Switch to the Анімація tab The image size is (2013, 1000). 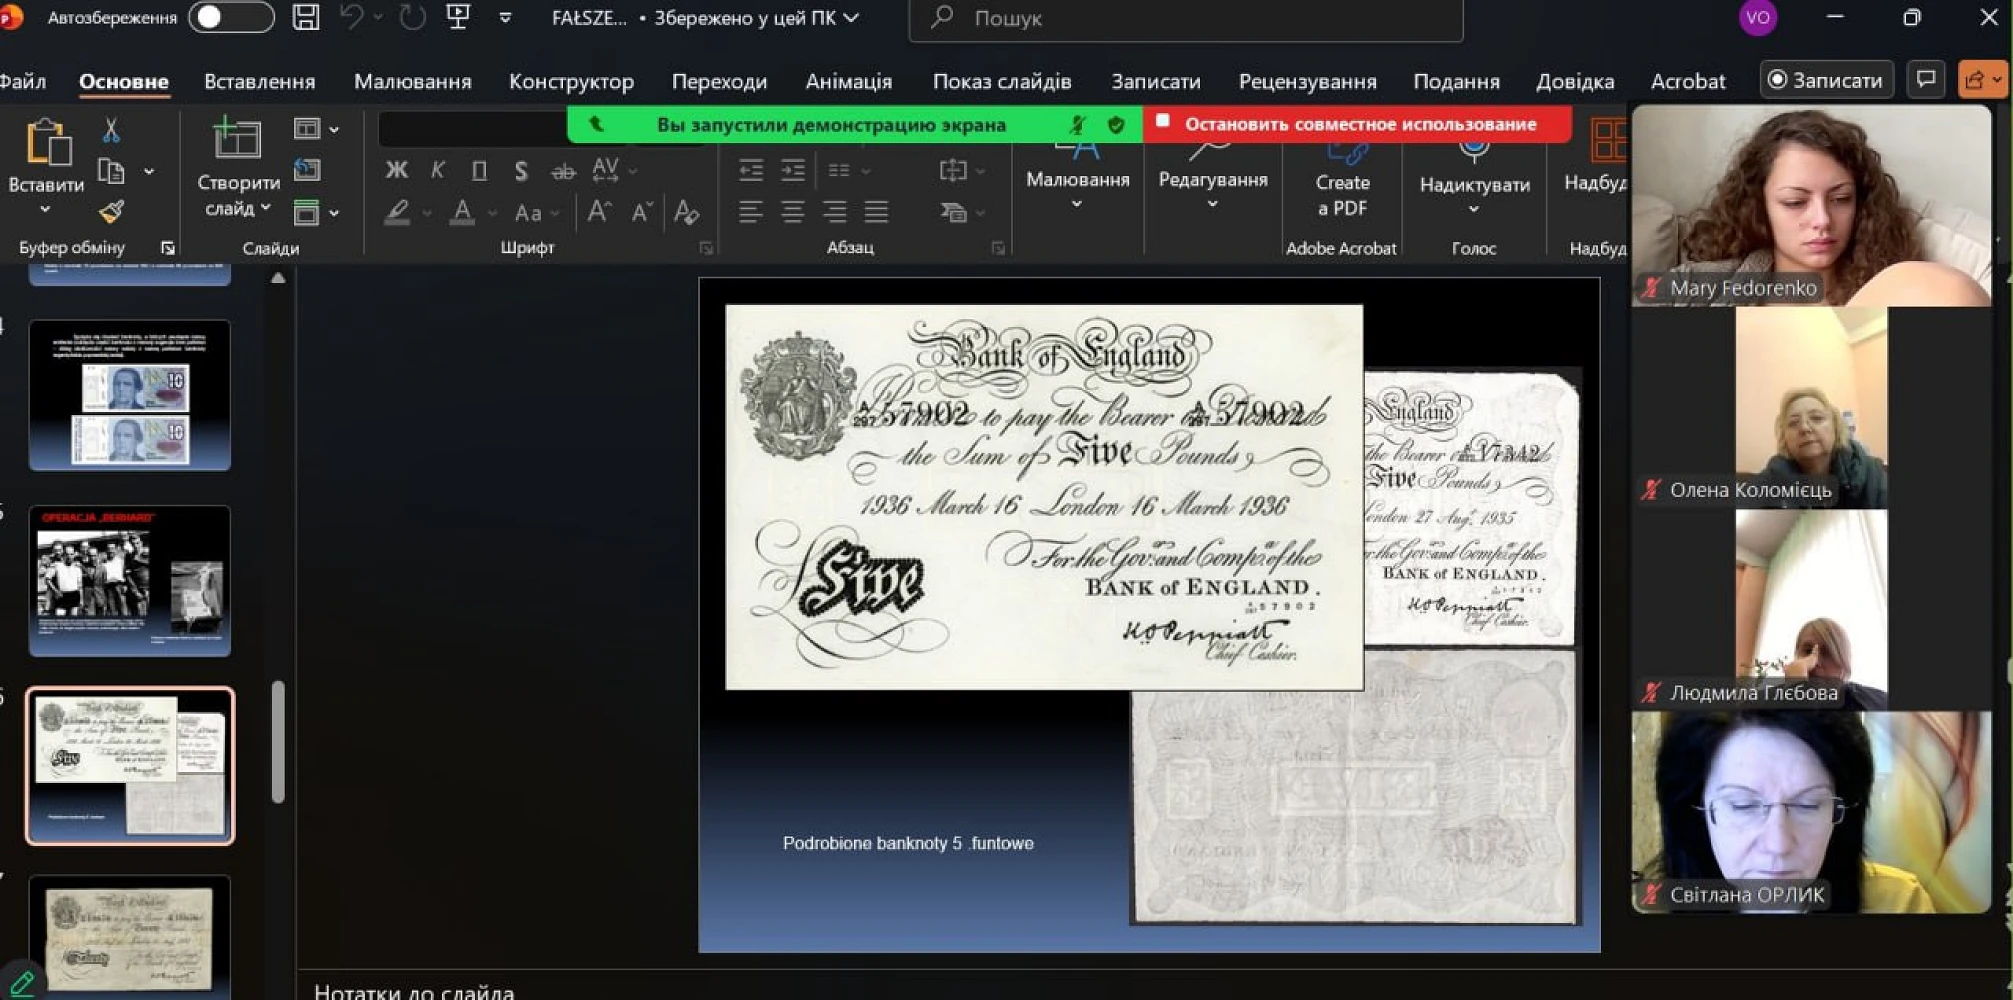click(x=848, y=81)
